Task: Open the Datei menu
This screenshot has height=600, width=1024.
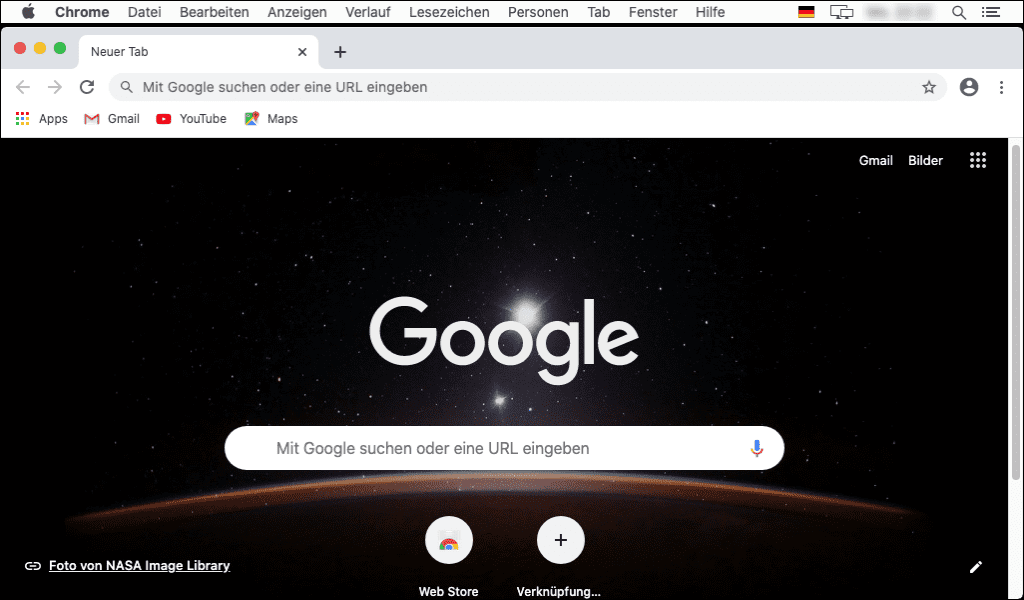Action: pyautogui.click(x=144, y=12)
